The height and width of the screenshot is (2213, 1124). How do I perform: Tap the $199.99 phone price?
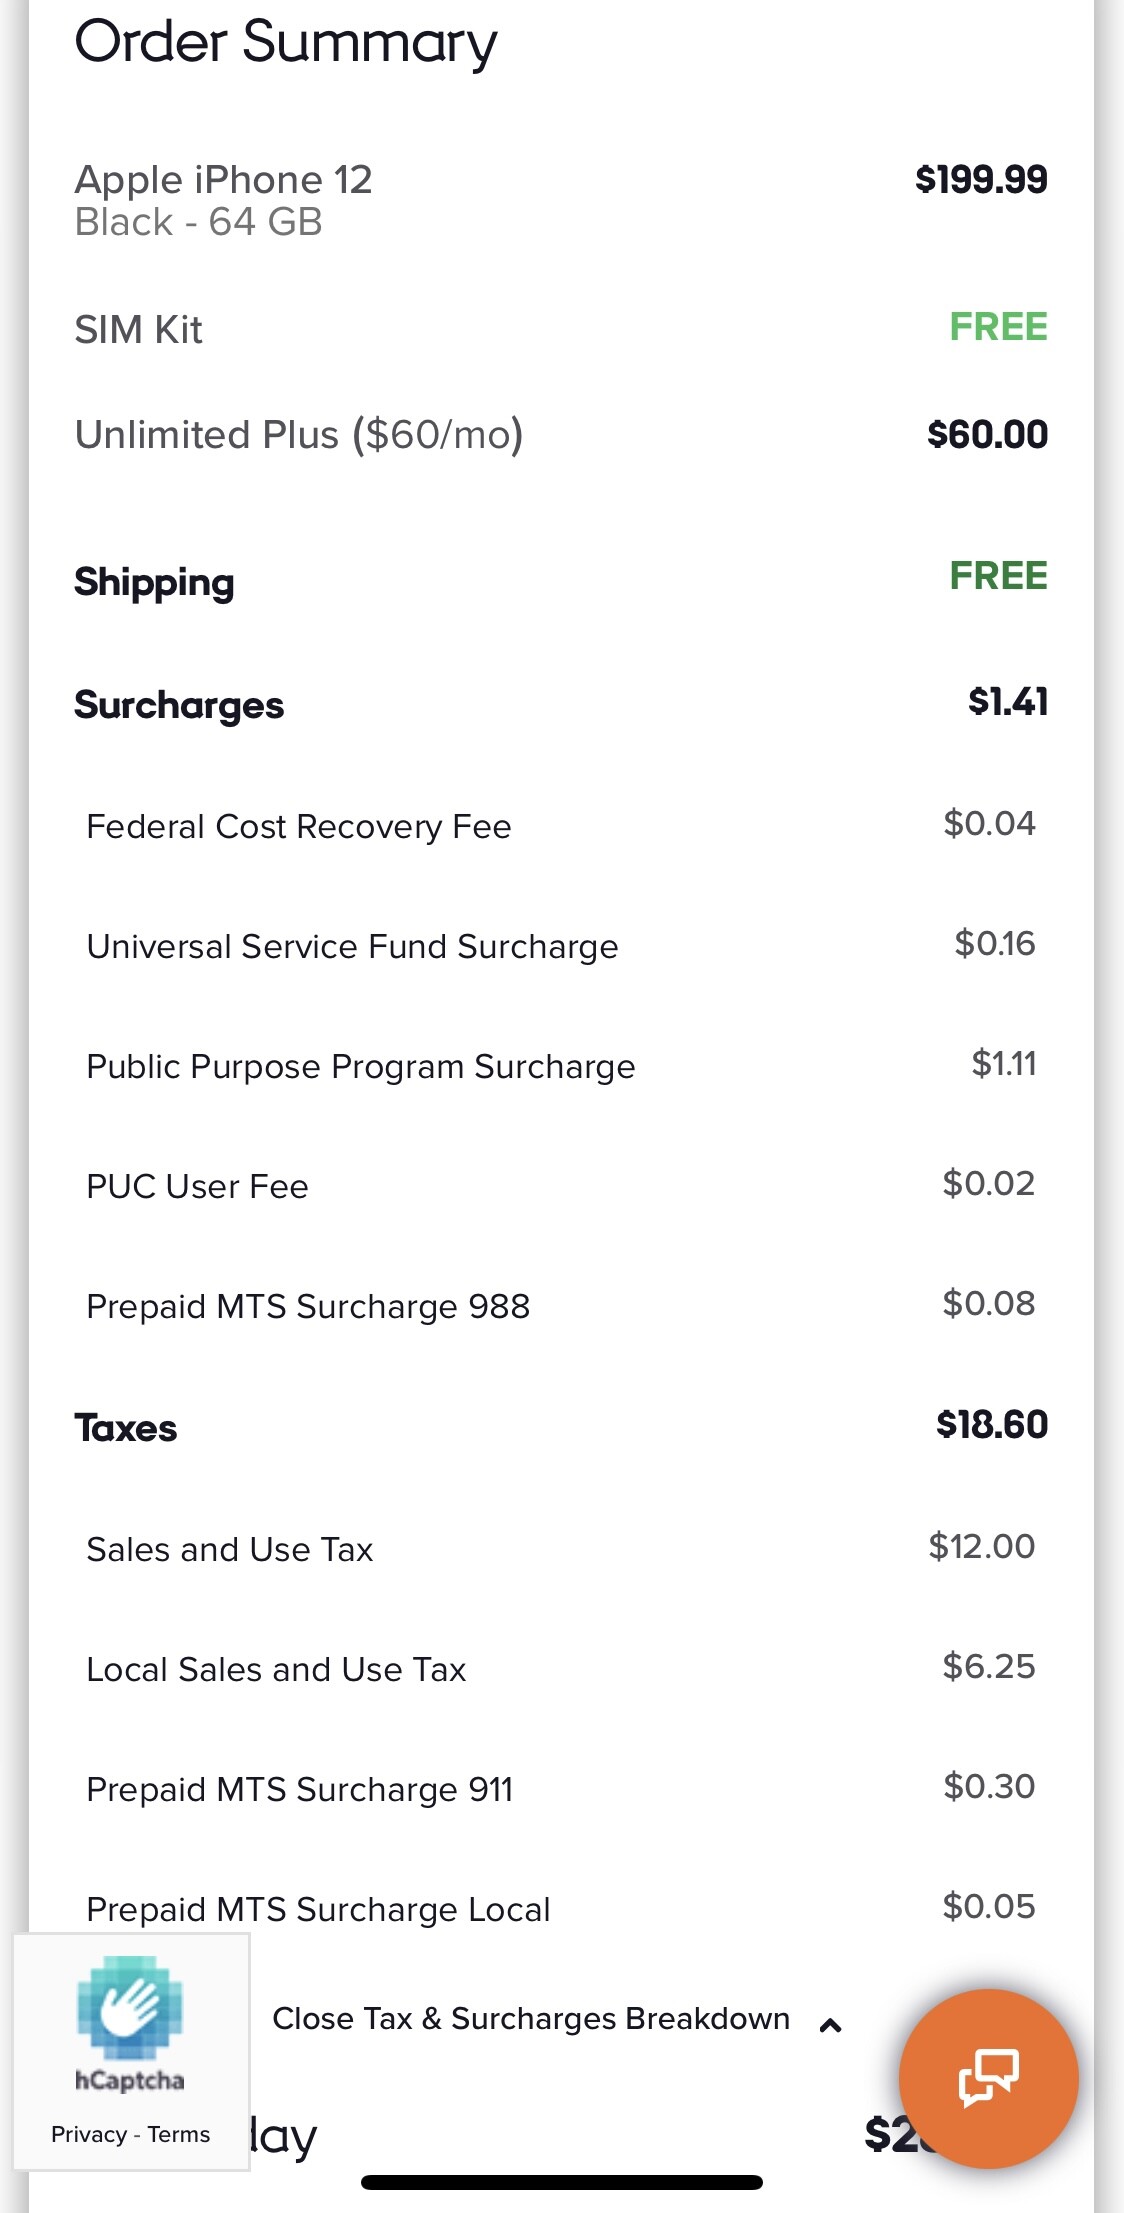point(981,180)
